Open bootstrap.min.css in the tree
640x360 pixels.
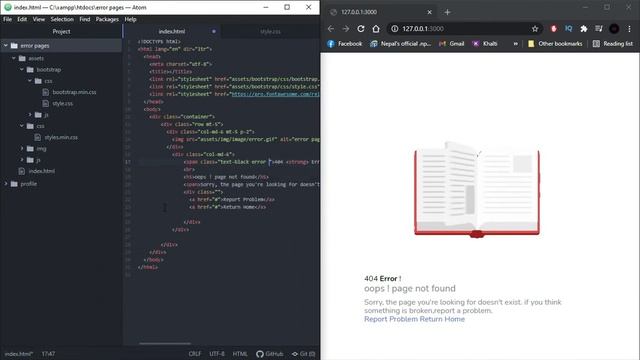(x=74, y=92)
